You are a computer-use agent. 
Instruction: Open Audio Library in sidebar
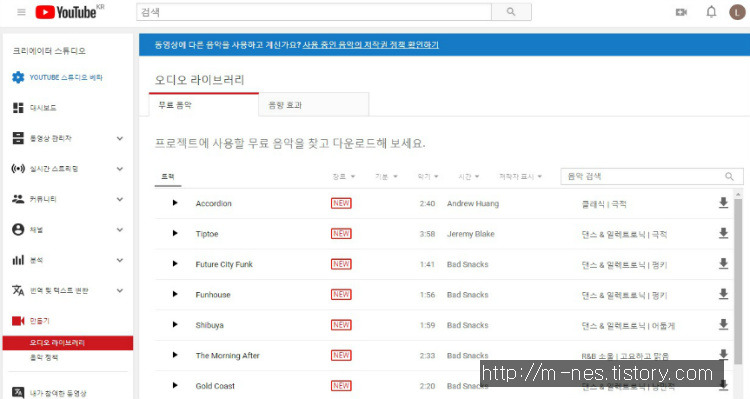click(68, 343)
